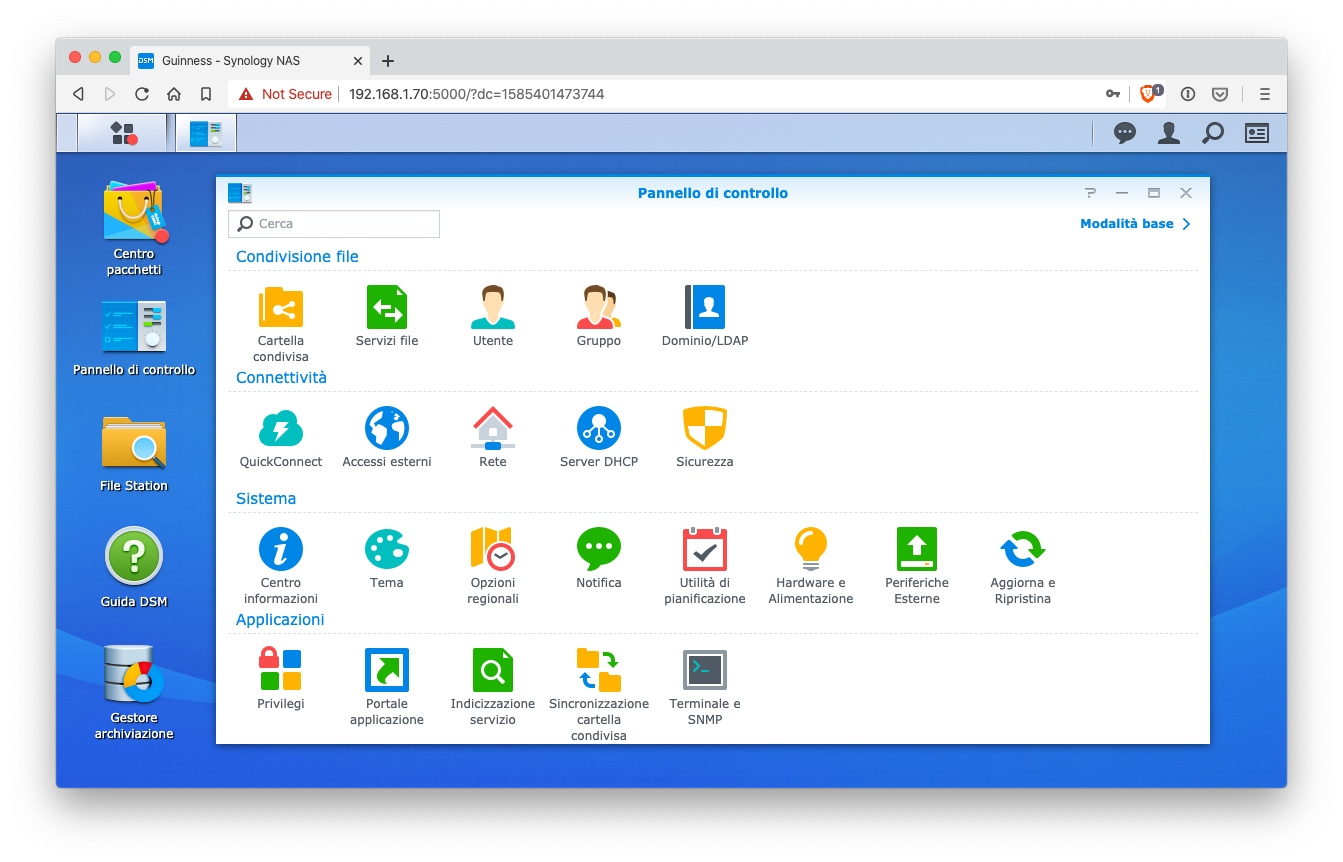
Task: Bookmark this page in browser
Action: click(206, 94)
